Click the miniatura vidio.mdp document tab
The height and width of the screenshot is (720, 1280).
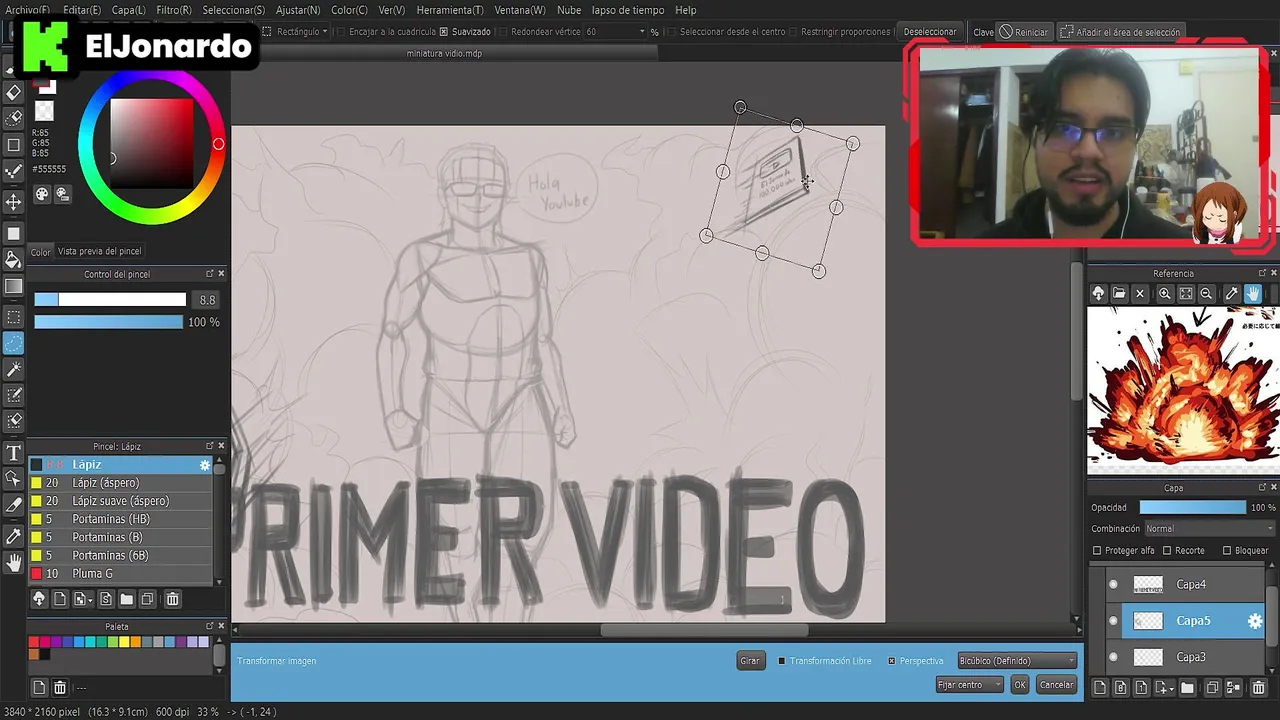(x=444, y=54)
